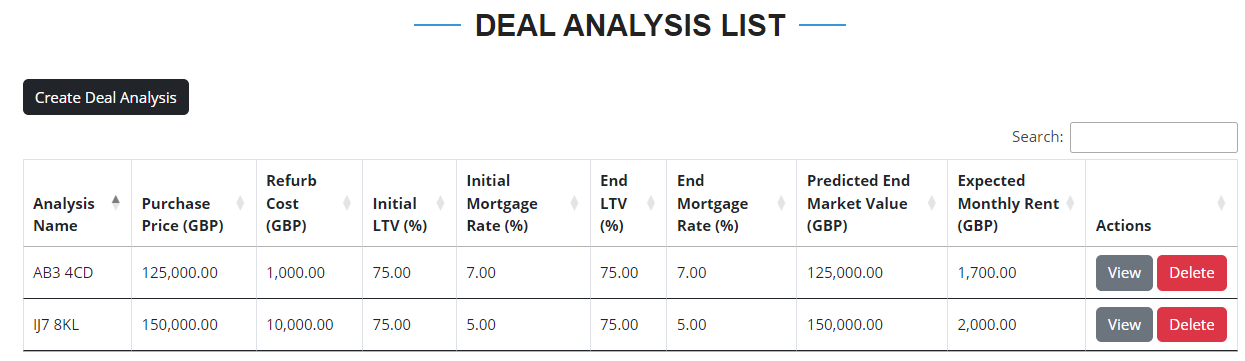Delete the IJ7 8KL deal analysis
The width and height of the screenshot is (1245, 361).
1192,324
